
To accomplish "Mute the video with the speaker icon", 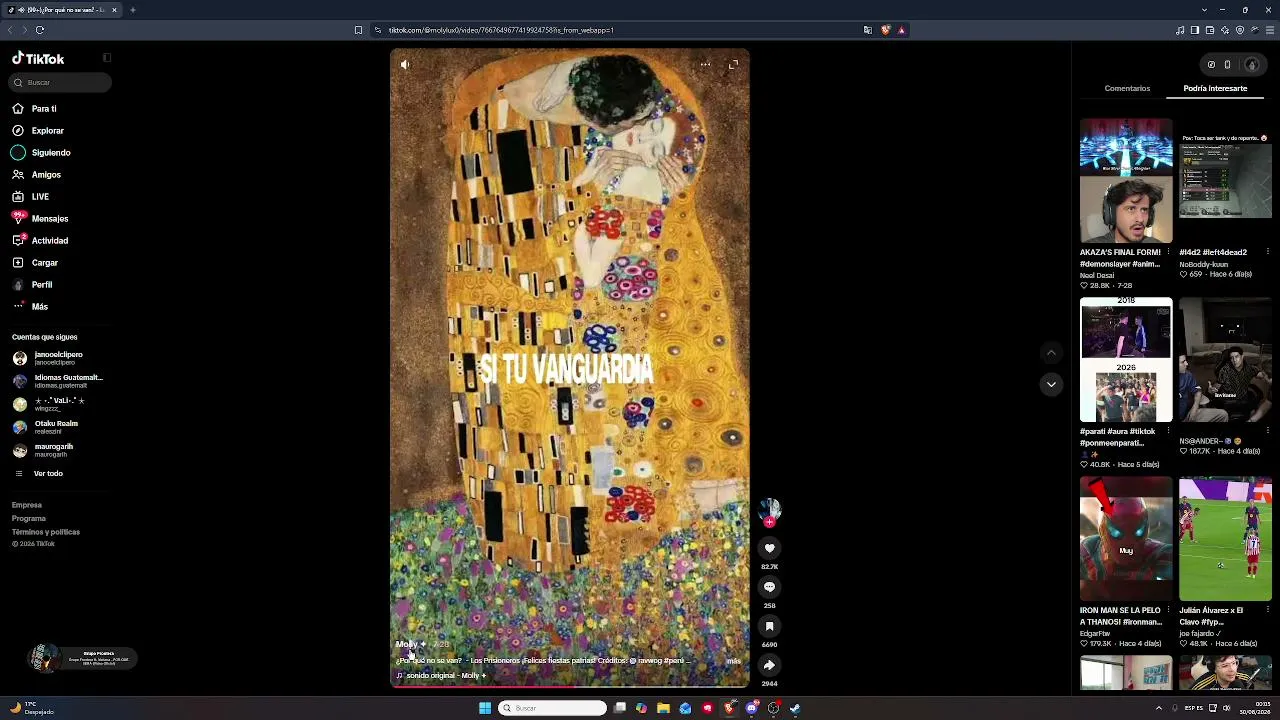I will click(x=405, y=64).
